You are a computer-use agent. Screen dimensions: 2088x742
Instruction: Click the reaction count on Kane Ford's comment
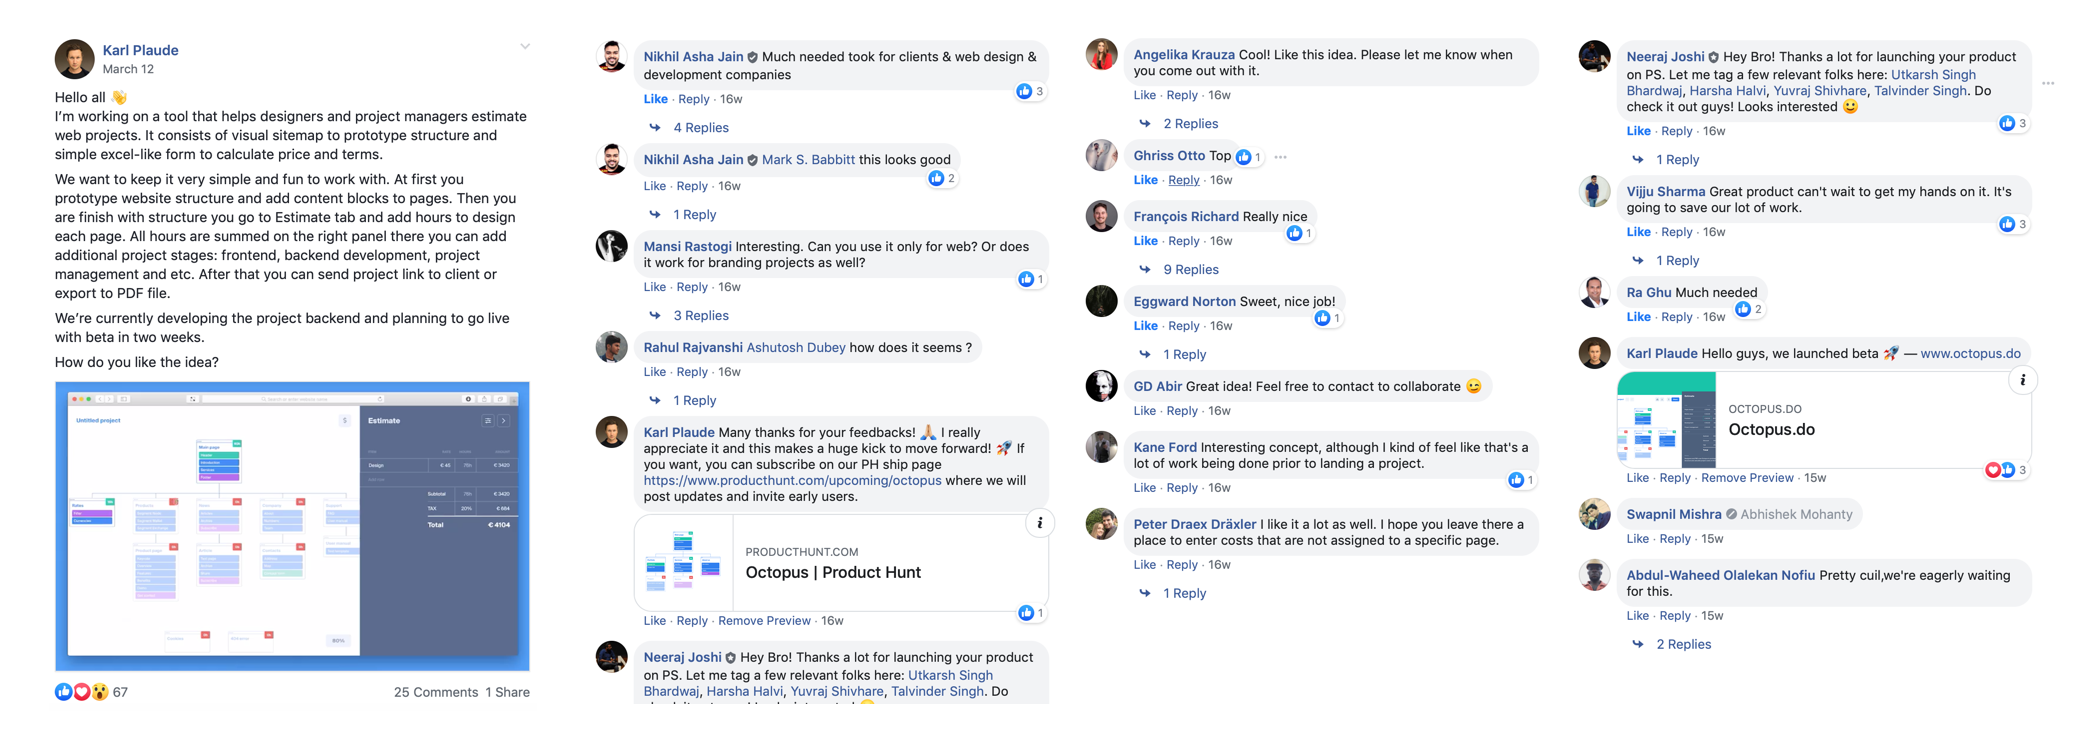tap(1520, 480)
